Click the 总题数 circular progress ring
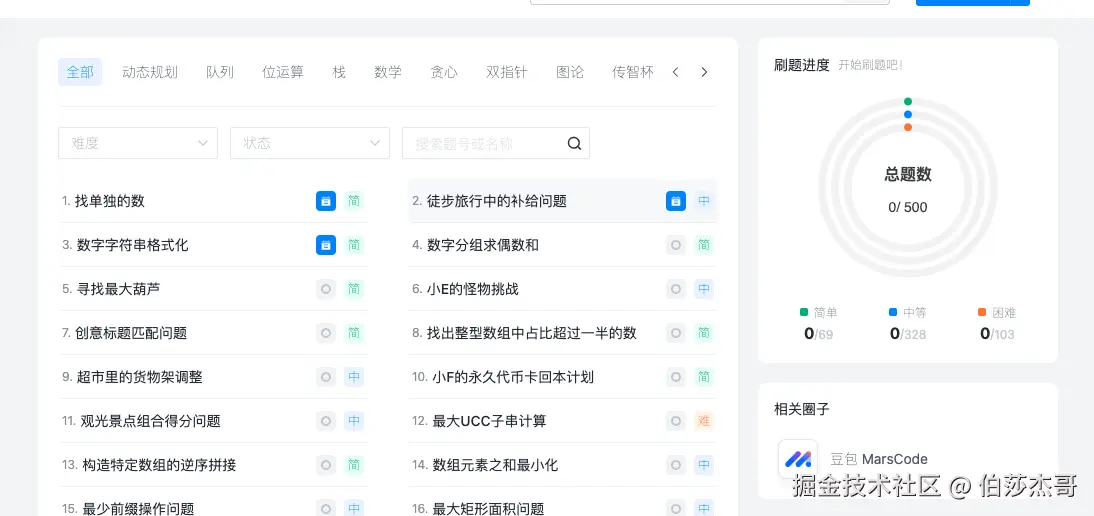The height and width of the screenshot is (516, 1094). pyautogui.click(x=907, y=186)
